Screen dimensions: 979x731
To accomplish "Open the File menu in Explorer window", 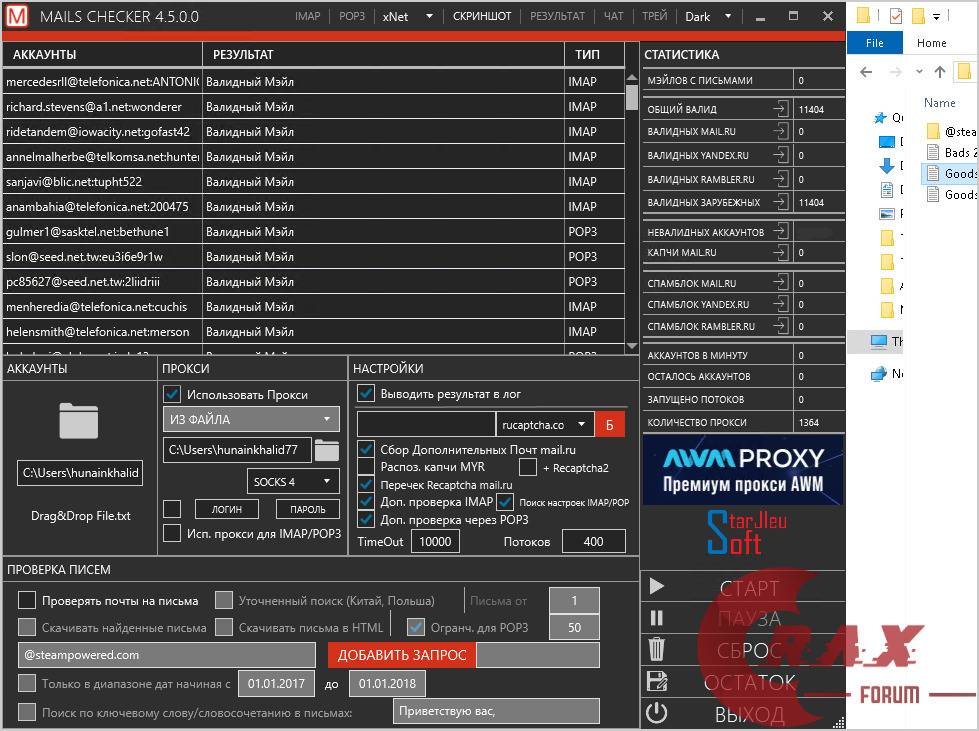I will 874,43.
